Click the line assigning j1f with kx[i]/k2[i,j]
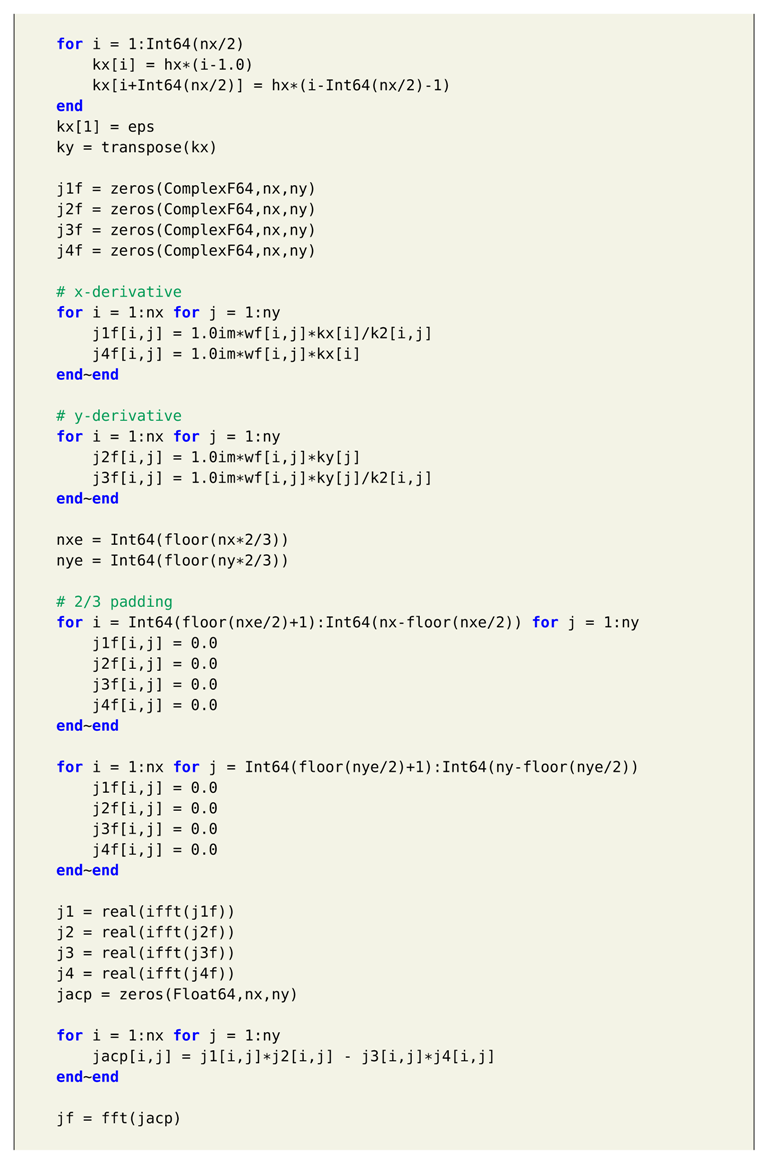This screenshot has height=1162, width=767. [x=262, y=333]
